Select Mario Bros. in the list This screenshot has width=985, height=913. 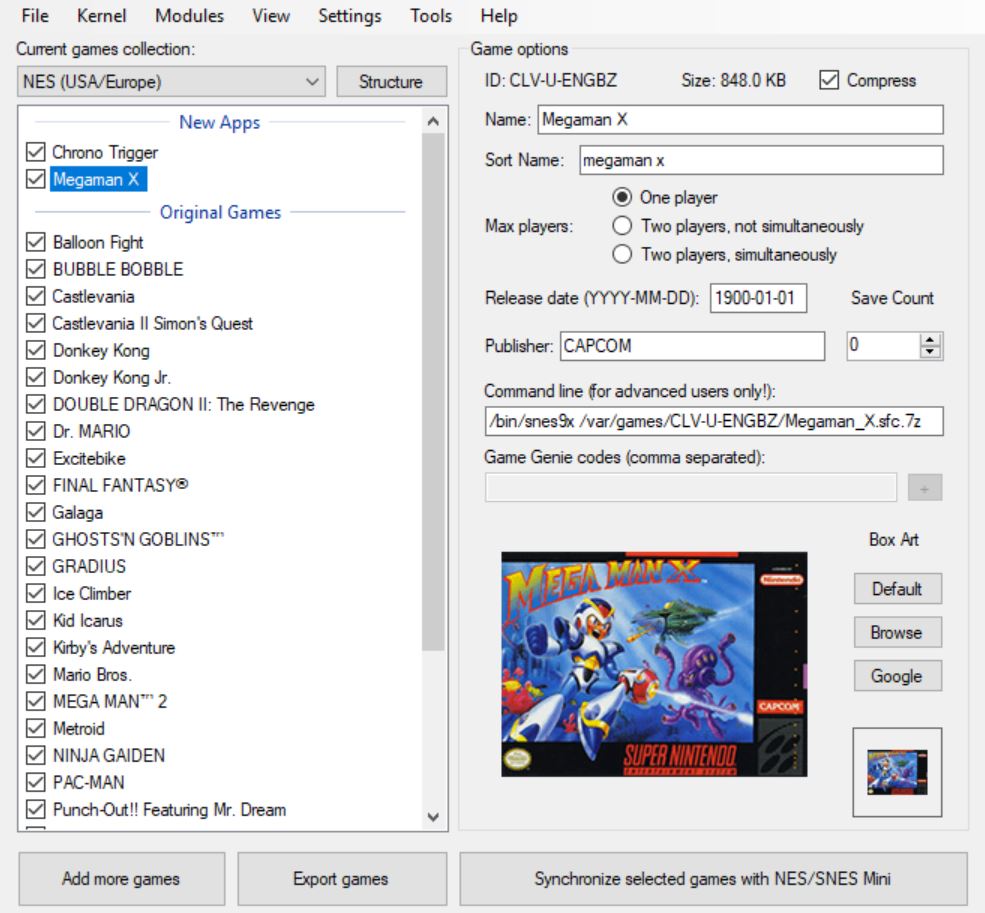tap(92, 674)
